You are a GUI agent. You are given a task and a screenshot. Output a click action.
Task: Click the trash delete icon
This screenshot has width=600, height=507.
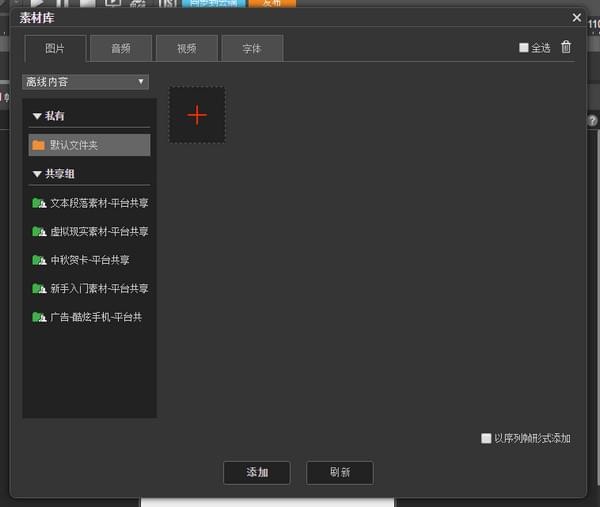click(566, 47)
